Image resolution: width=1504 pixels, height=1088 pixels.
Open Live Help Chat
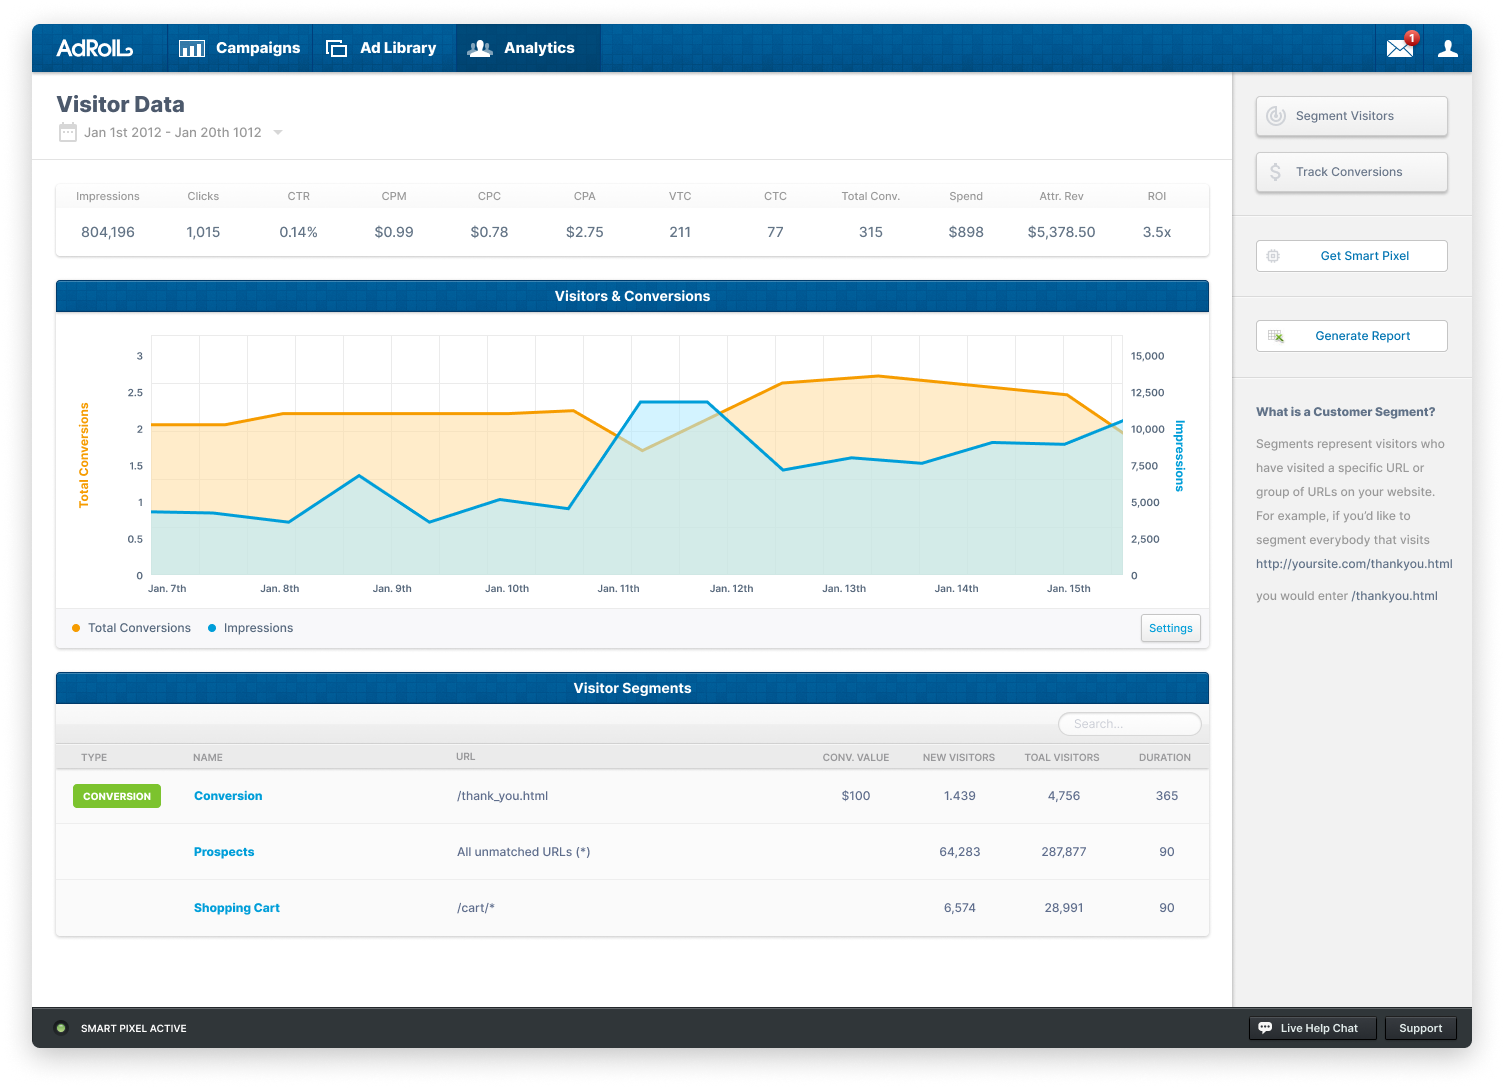[1312, 1028]
